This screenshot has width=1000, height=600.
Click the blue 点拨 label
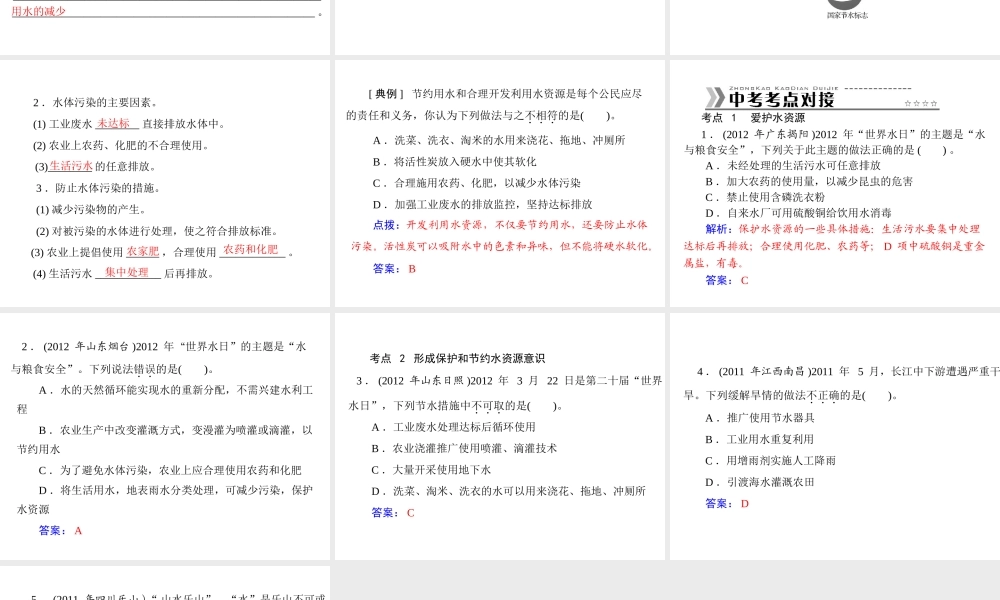[386, 224]
